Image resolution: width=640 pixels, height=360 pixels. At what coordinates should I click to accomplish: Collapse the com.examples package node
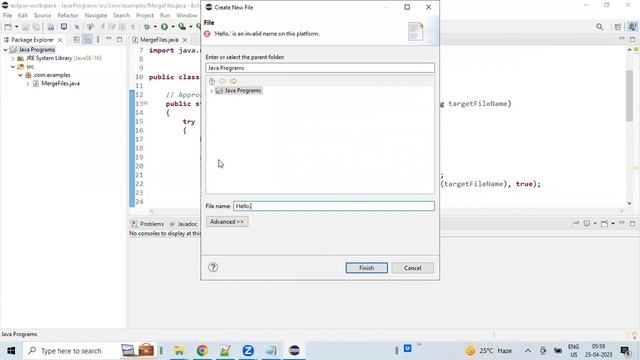(x=20, y=75)
